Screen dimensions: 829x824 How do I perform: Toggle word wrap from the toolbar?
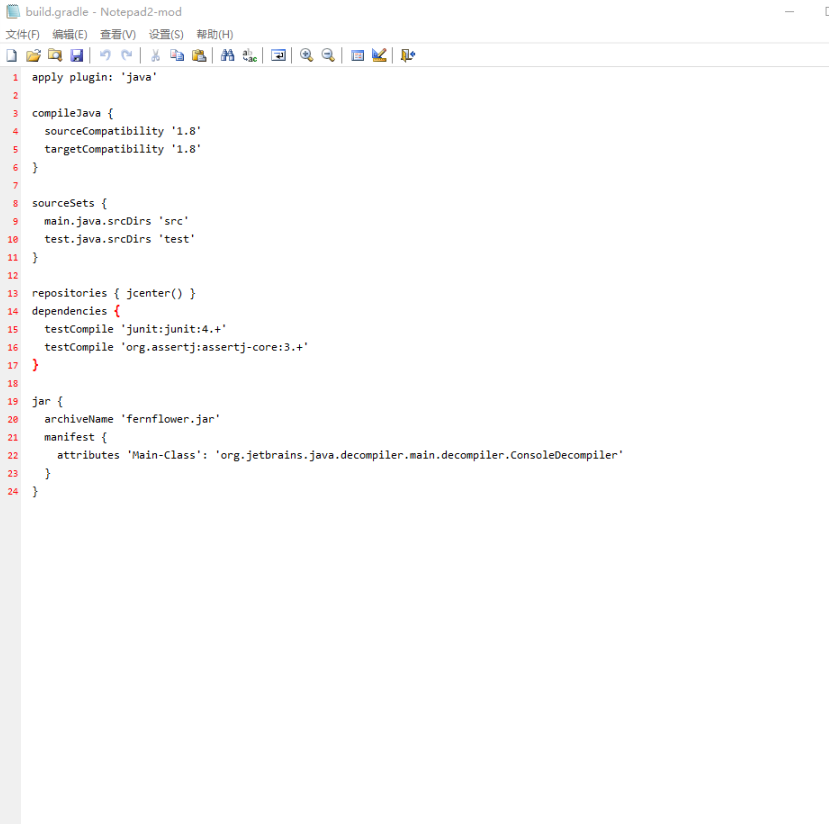(277, 55)
